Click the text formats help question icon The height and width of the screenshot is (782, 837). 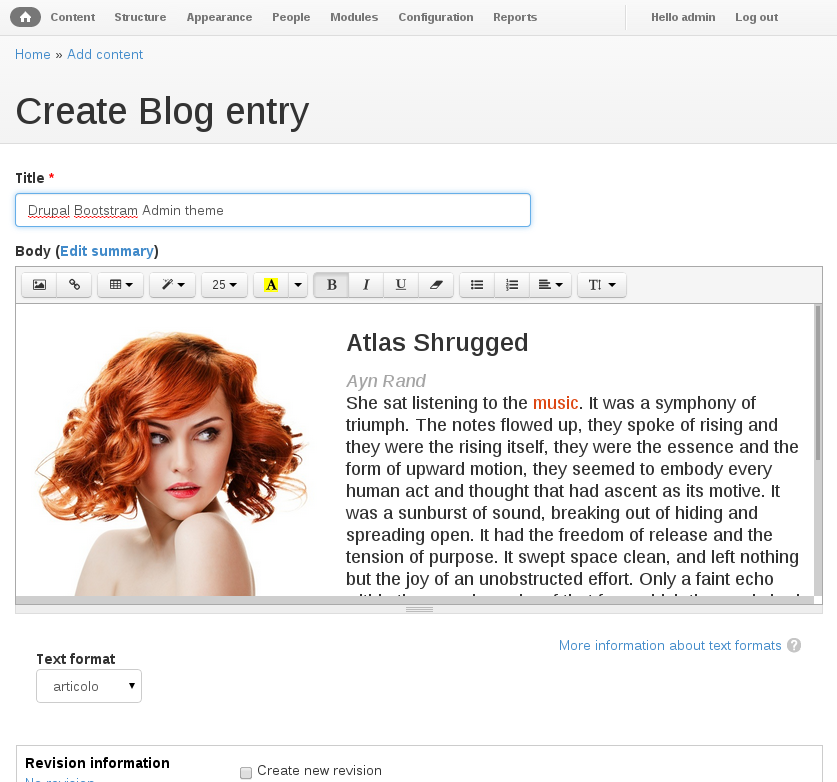[794, 645]
